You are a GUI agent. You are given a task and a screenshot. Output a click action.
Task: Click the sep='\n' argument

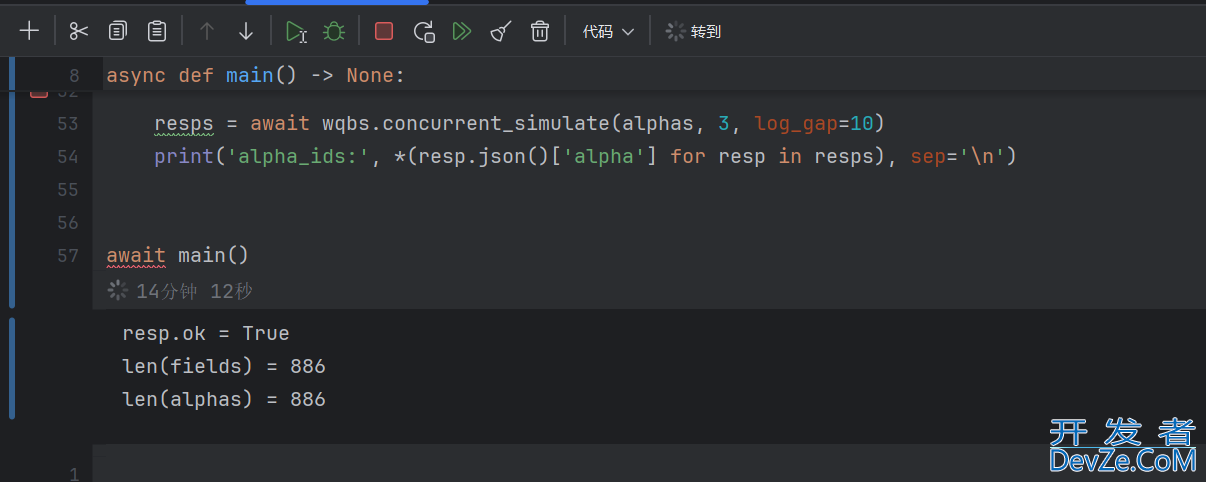tap(958, 157)
